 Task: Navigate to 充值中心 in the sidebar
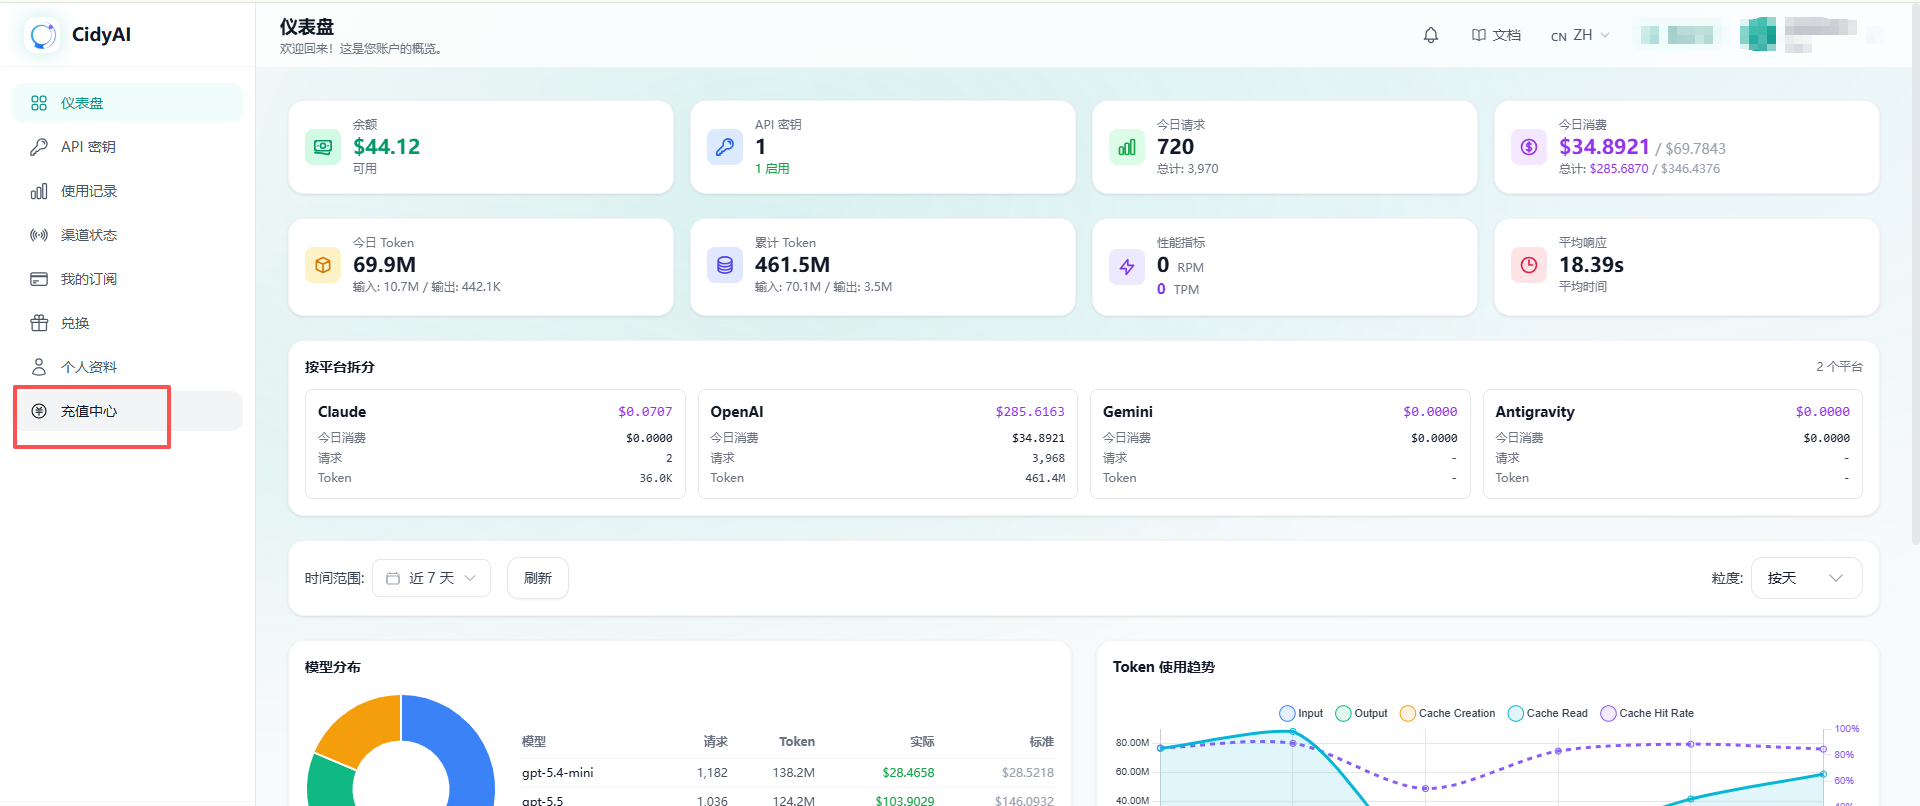point(127,411)
